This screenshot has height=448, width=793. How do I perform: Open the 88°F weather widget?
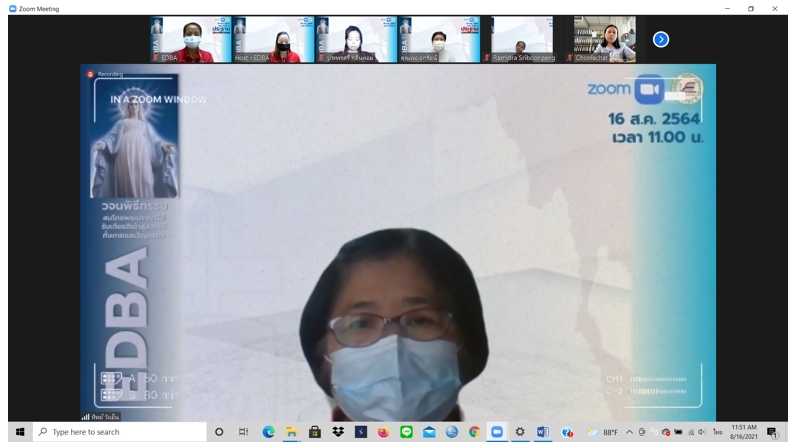603,432
